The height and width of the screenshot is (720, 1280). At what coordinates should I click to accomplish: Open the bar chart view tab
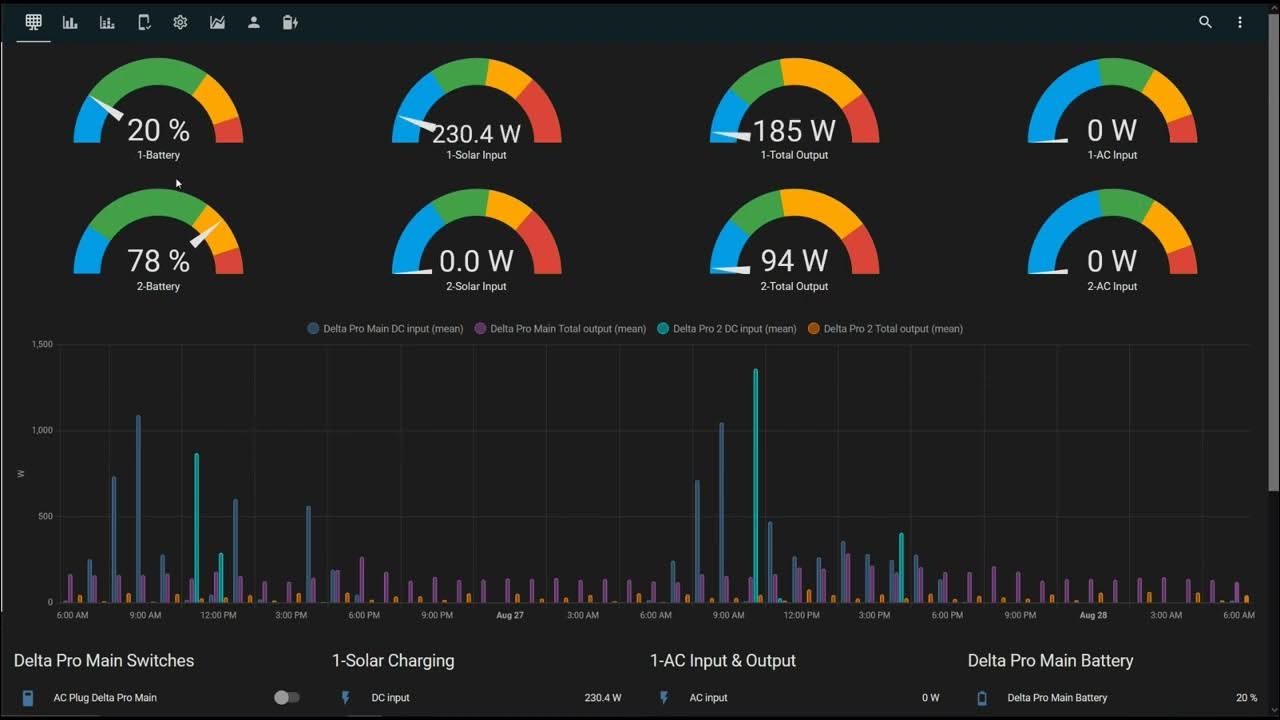click(70, 22)
